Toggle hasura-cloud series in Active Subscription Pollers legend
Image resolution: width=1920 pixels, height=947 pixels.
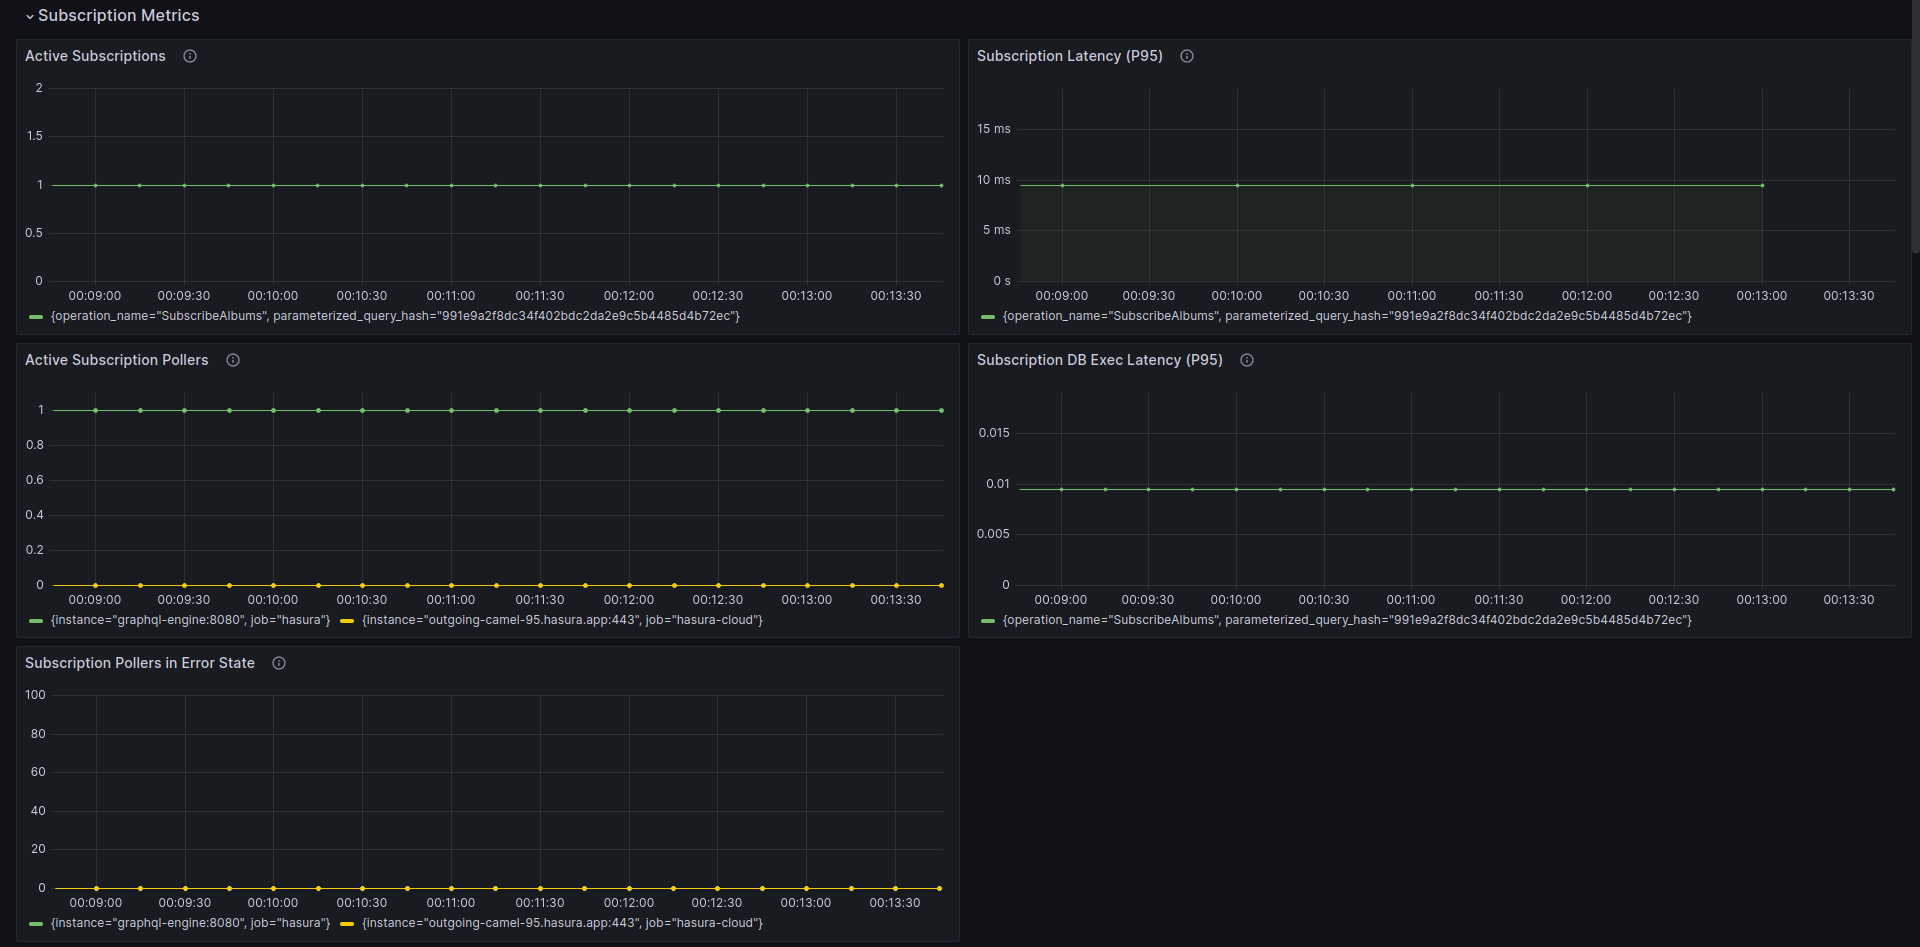click(562, 620)
